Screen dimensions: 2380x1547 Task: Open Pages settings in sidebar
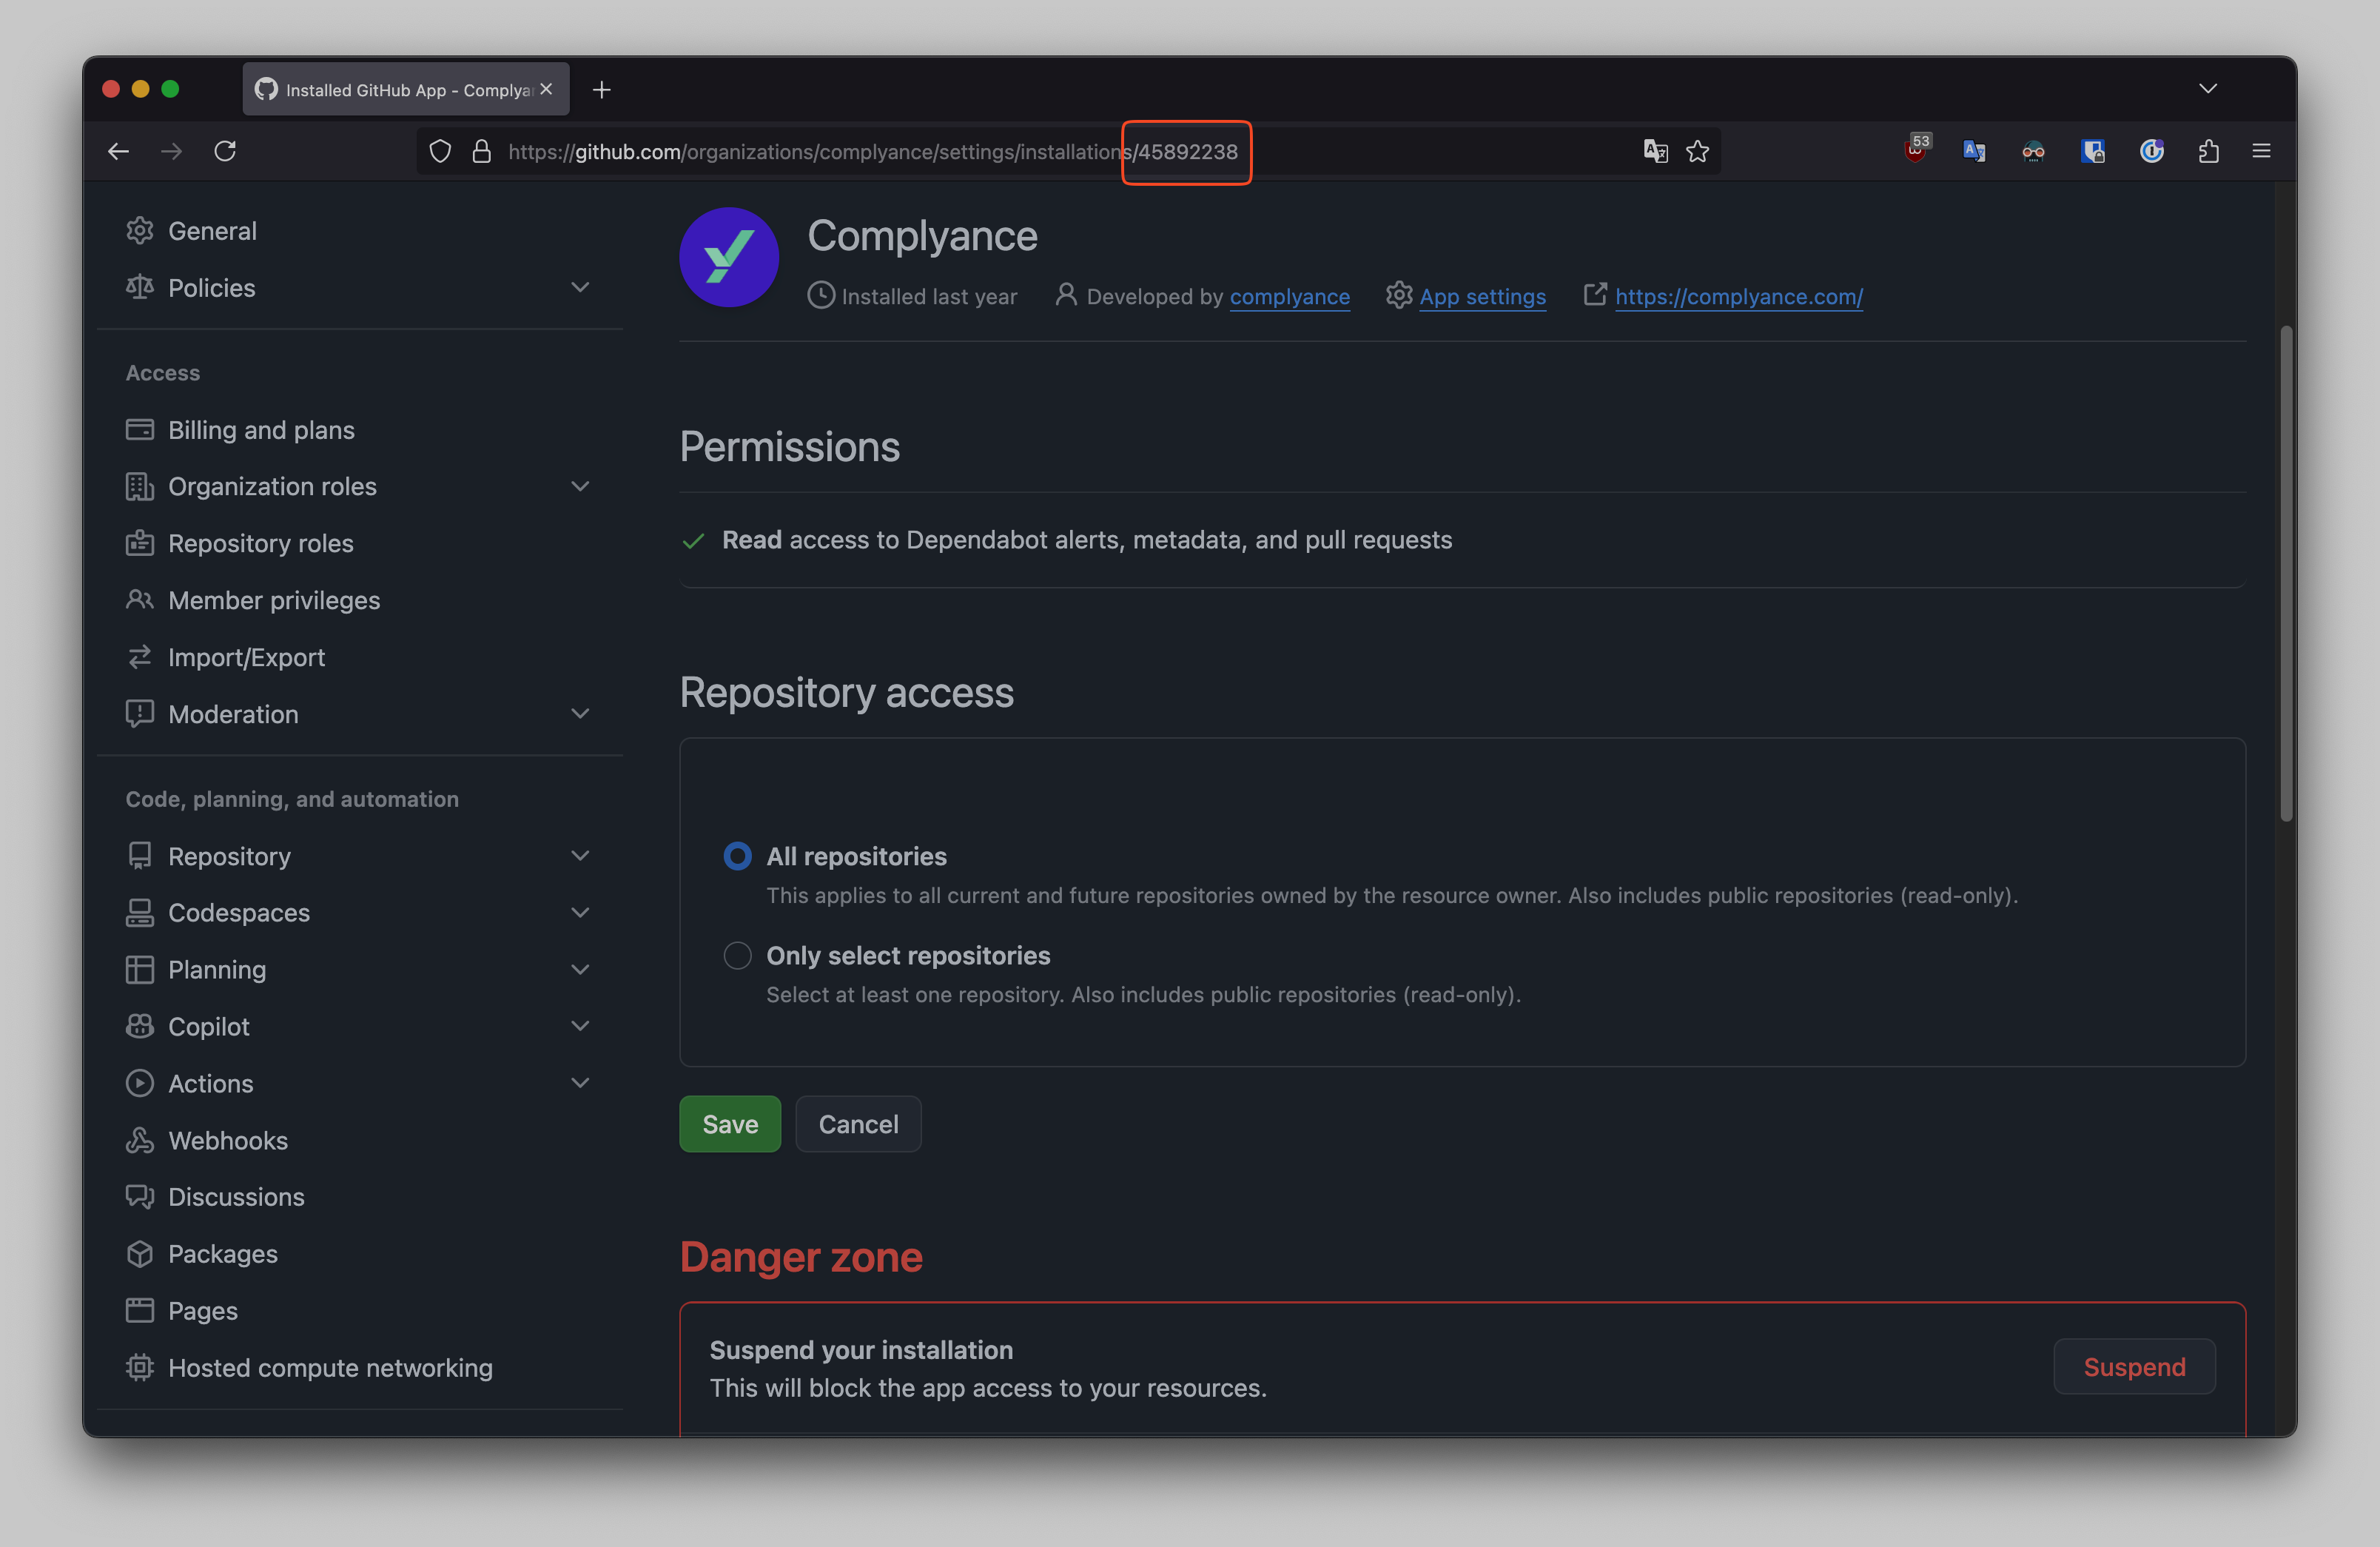[x=203, y=1311]
